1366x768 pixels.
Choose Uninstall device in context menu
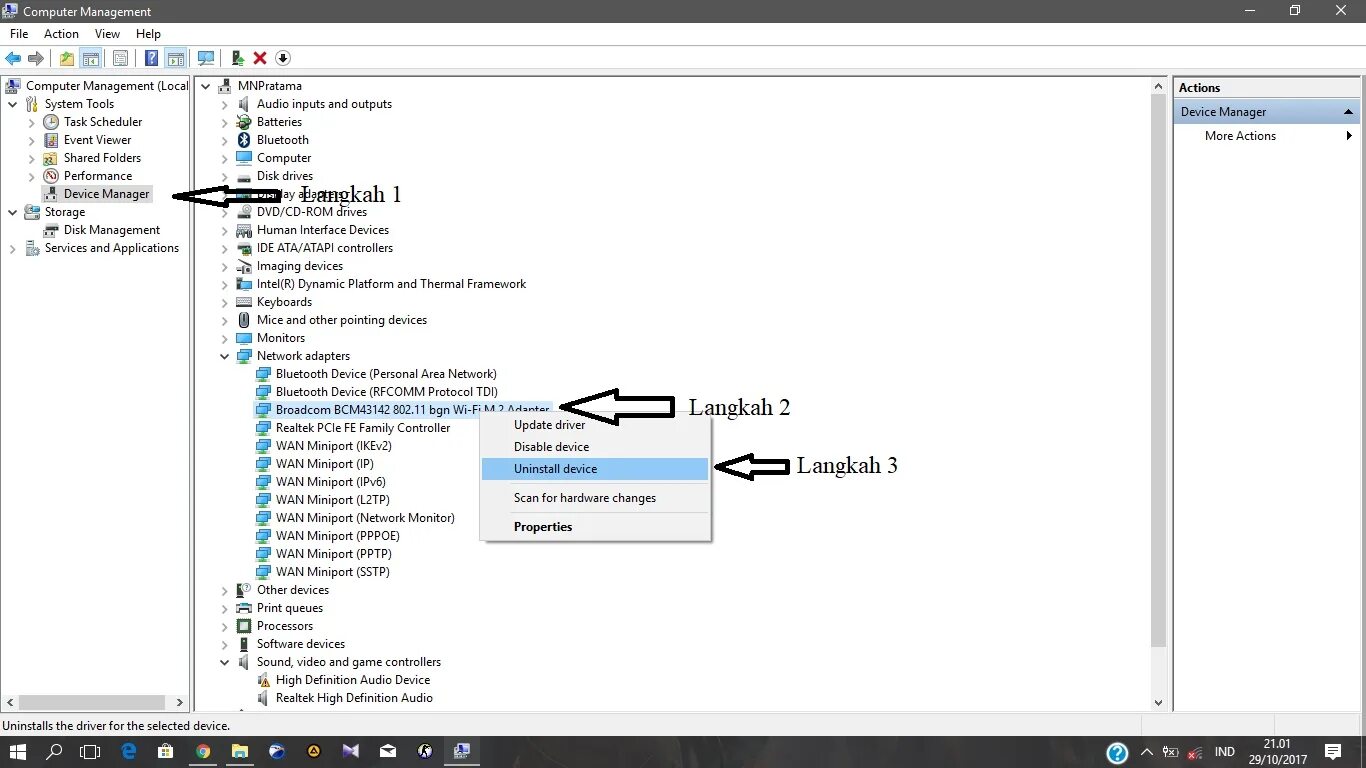point(595,469)
